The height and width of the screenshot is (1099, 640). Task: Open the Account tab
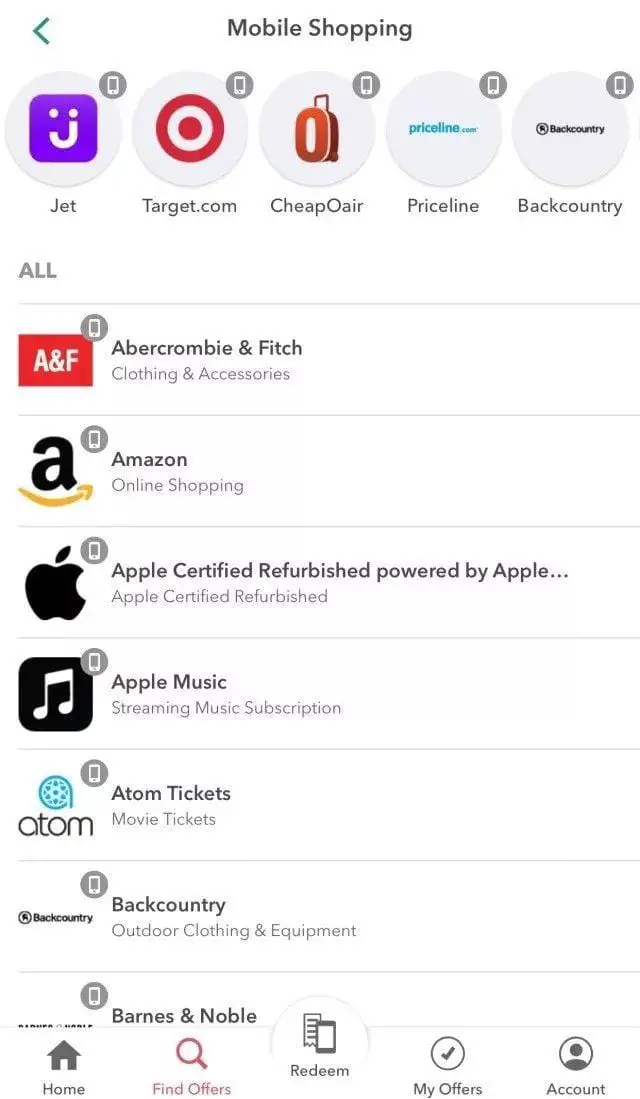(576, 1067)
